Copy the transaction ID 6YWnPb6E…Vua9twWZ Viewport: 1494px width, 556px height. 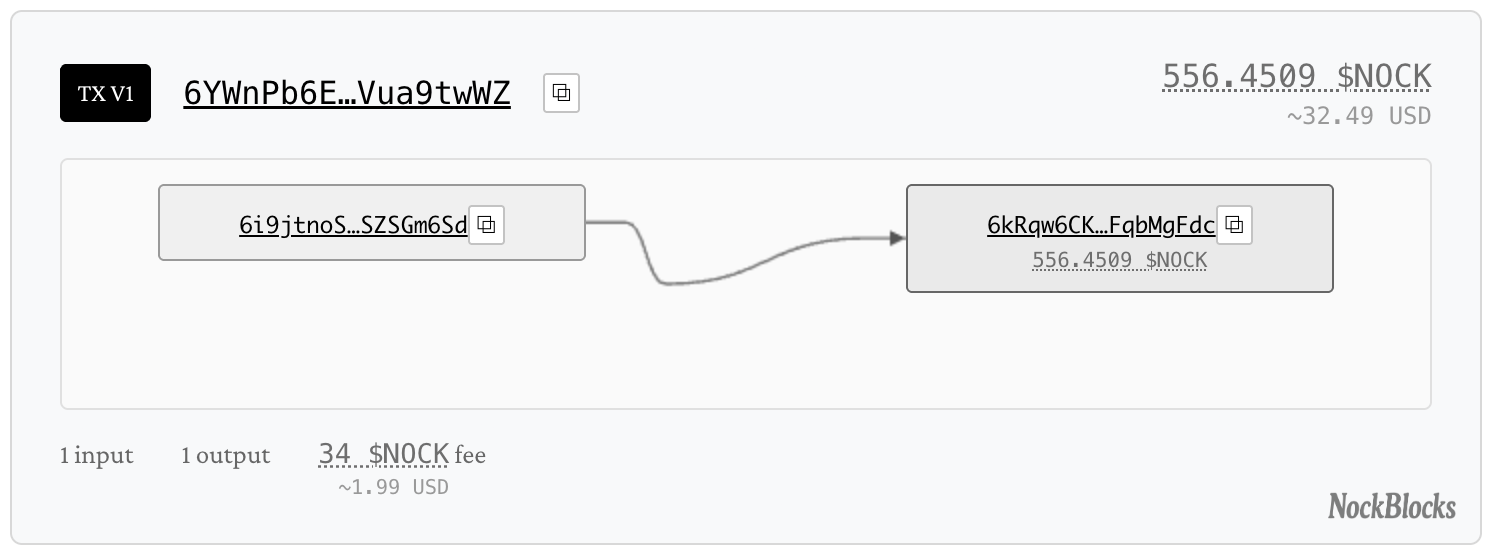562,93
